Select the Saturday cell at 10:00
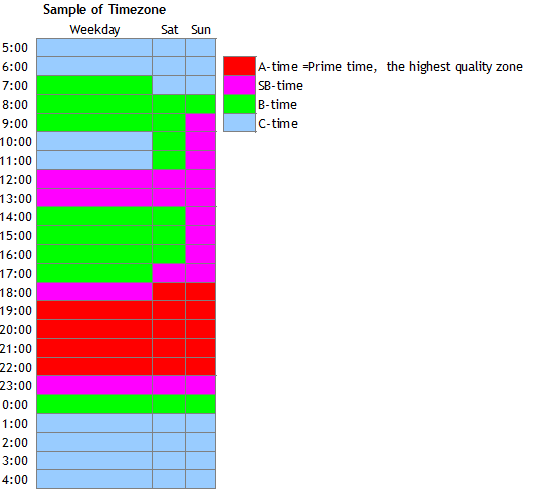Viewport: 533px width, 499px height. coord(169,141)
